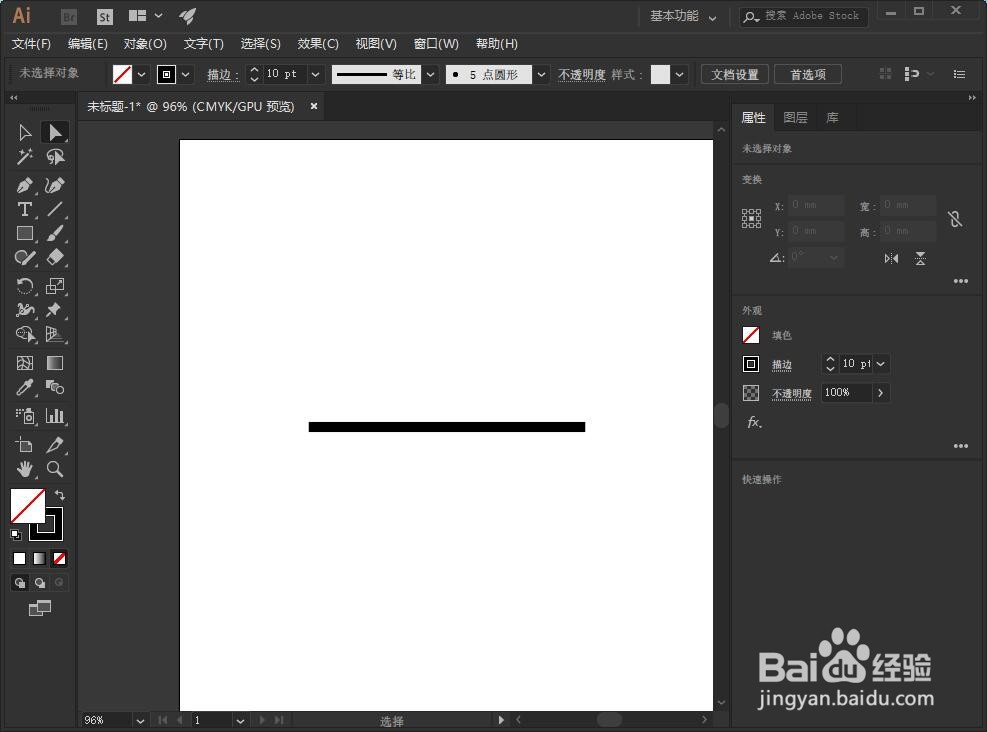Select the Blend tool
Screen dimensions: 987x732
pyautogui.click(x=55, y=387)
